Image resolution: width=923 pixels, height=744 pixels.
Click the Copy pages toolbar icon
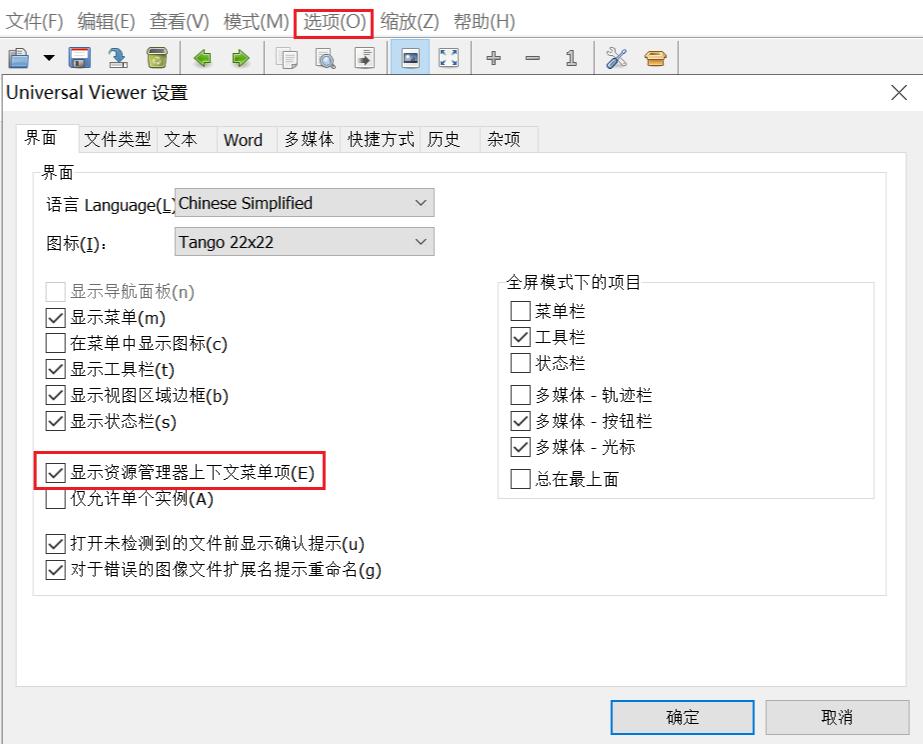287,58
